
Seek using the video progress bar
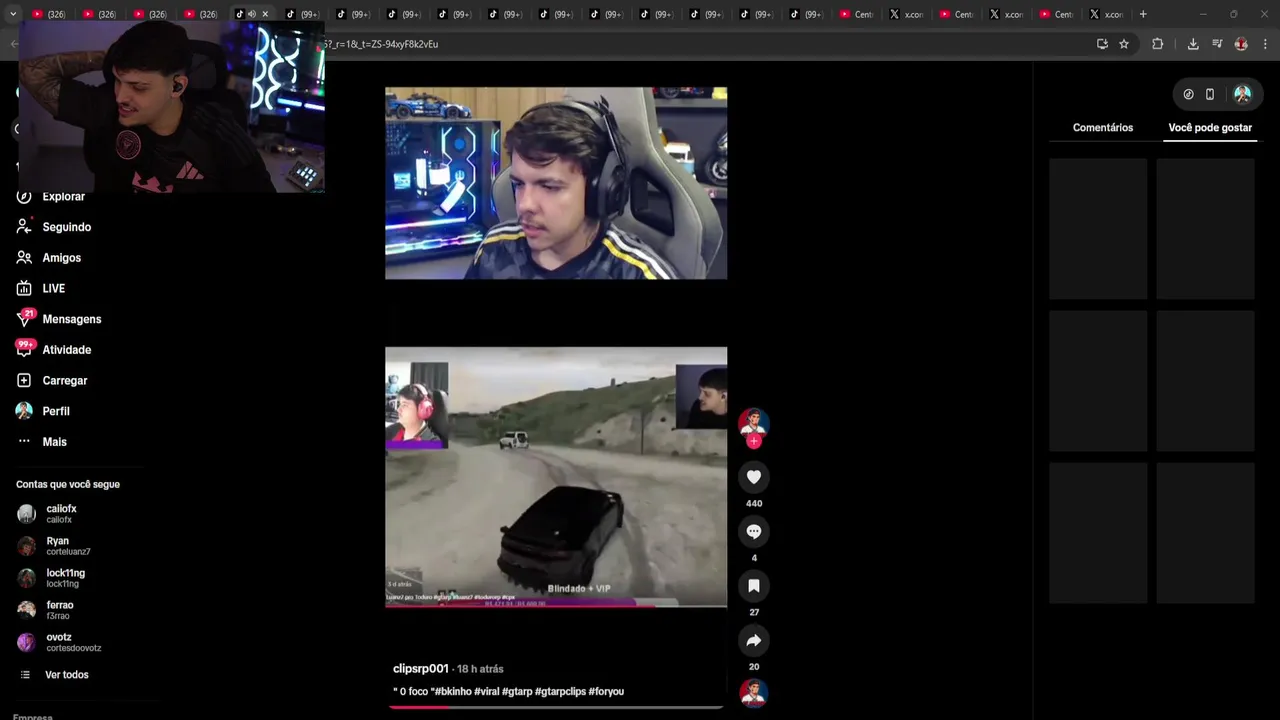pyautogui.click(x=556, y=707)
